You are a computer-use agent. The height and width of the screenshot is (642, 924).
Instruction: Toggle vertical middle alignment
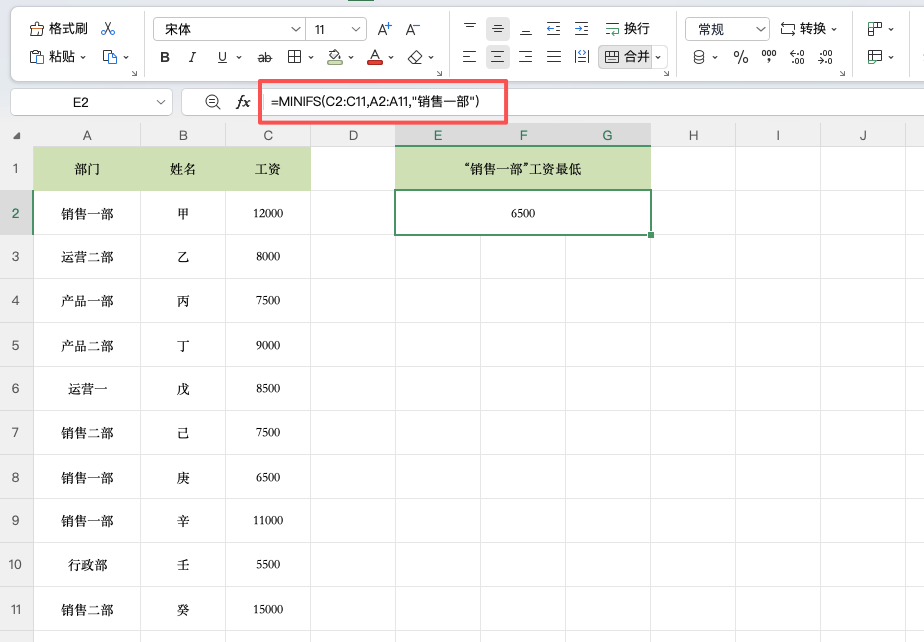(498, 29)
